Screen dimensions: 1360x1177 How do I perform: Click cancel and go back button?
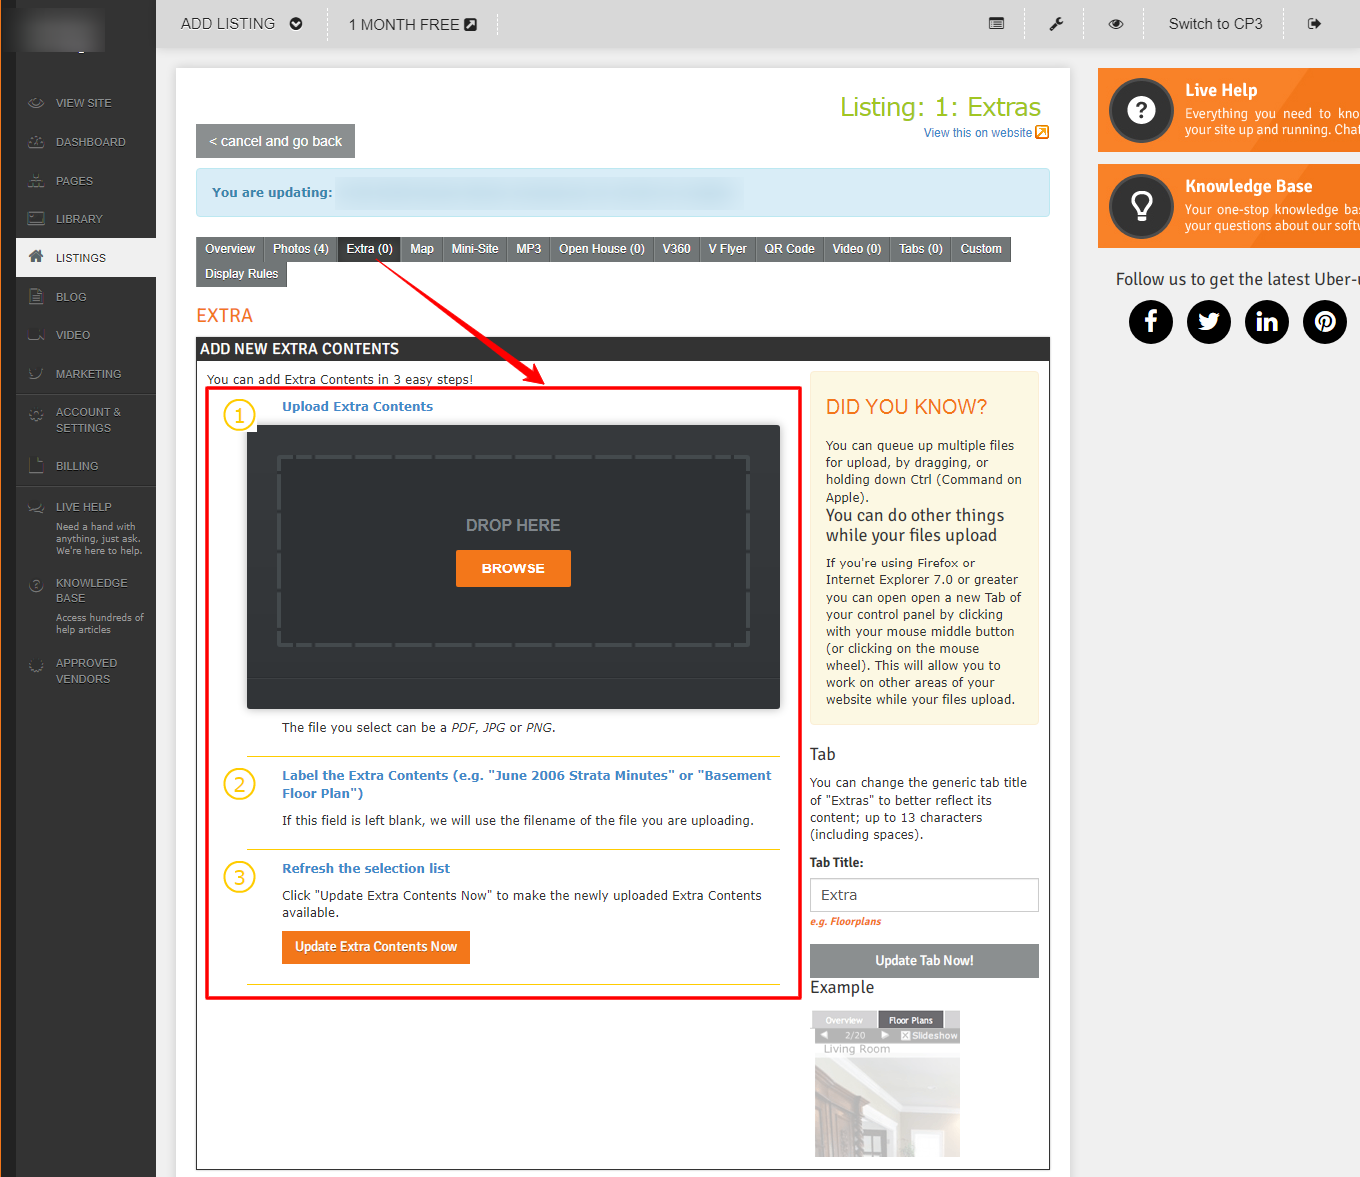[x=275, y=141]
